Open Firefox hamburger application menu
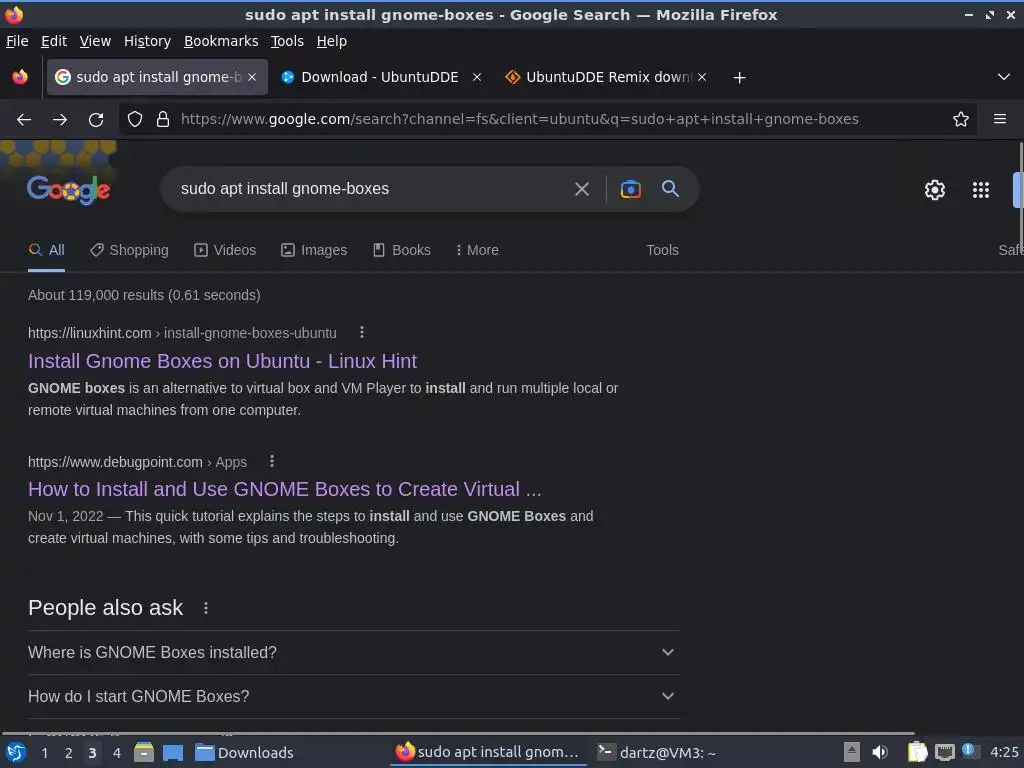Image resolution: width=1024 pixels, height=768 pixels. pyautogui.click(x=999, y=120)
